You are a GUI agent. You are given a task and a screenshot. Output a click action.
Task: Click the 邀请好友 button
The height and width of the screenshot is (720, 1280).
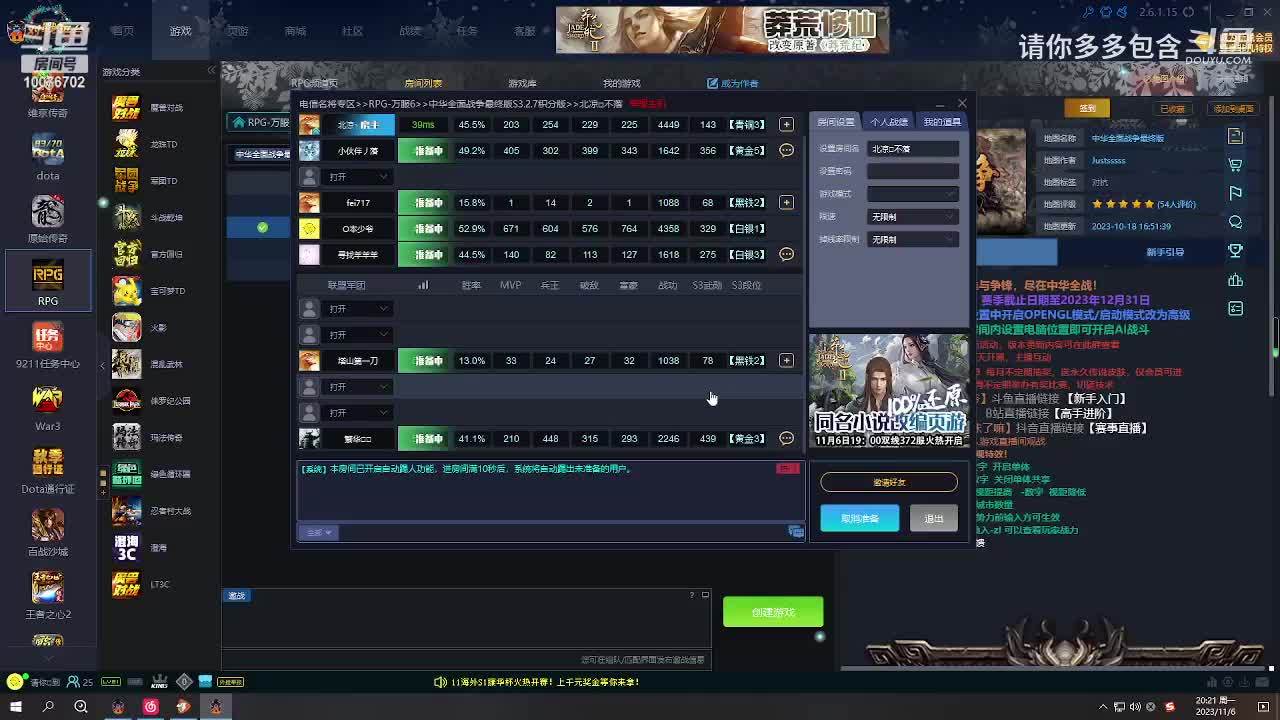(889, 482)
